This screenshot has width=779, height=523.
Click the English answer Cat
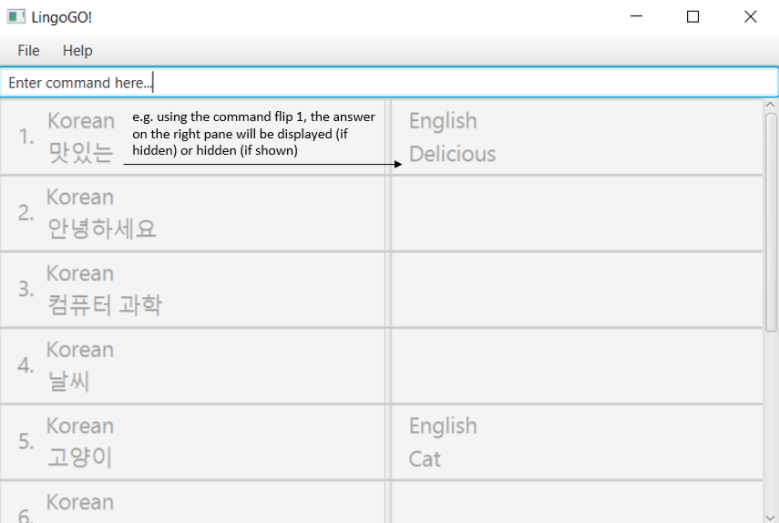425,459
